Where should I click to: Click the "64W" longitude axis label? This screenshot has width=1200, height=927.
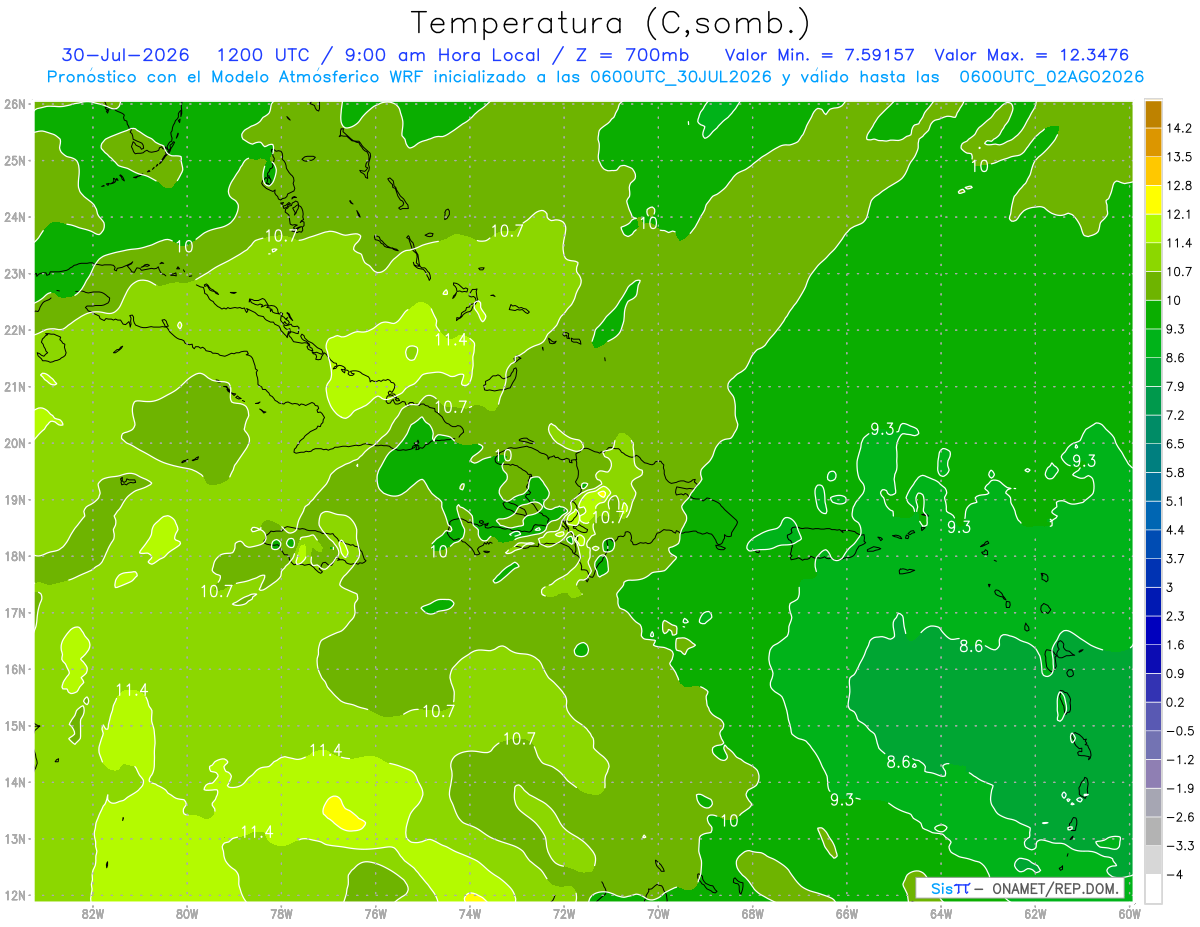[x=941, y=914]
